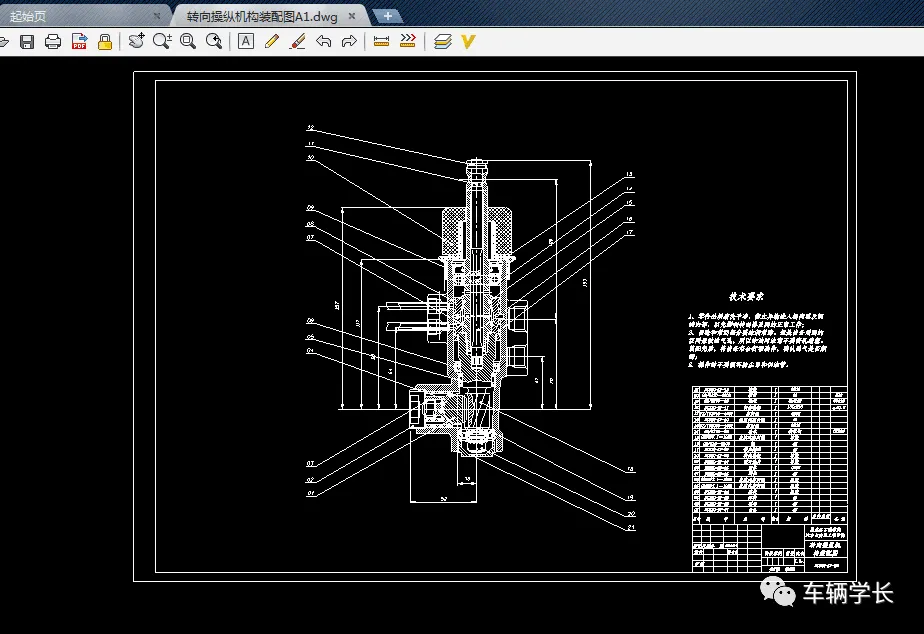Select the yellow pencil drawing tool
This screenshot has width=924, height=634.
tap(272, 41)
